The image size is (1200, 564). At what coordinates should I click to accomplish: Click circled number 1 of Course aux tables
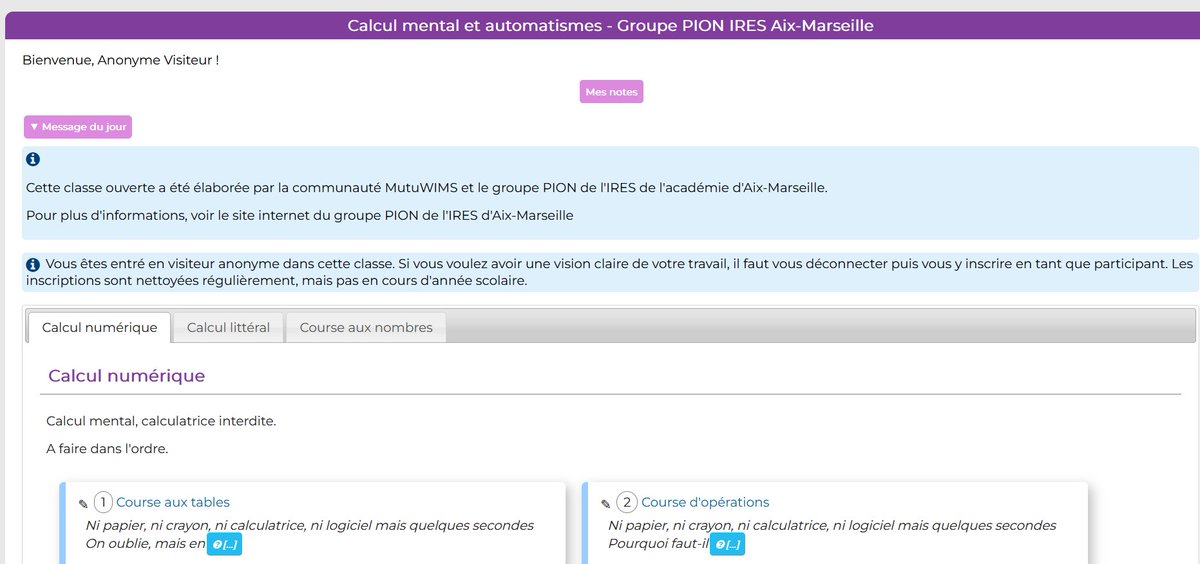click(104, 502)
